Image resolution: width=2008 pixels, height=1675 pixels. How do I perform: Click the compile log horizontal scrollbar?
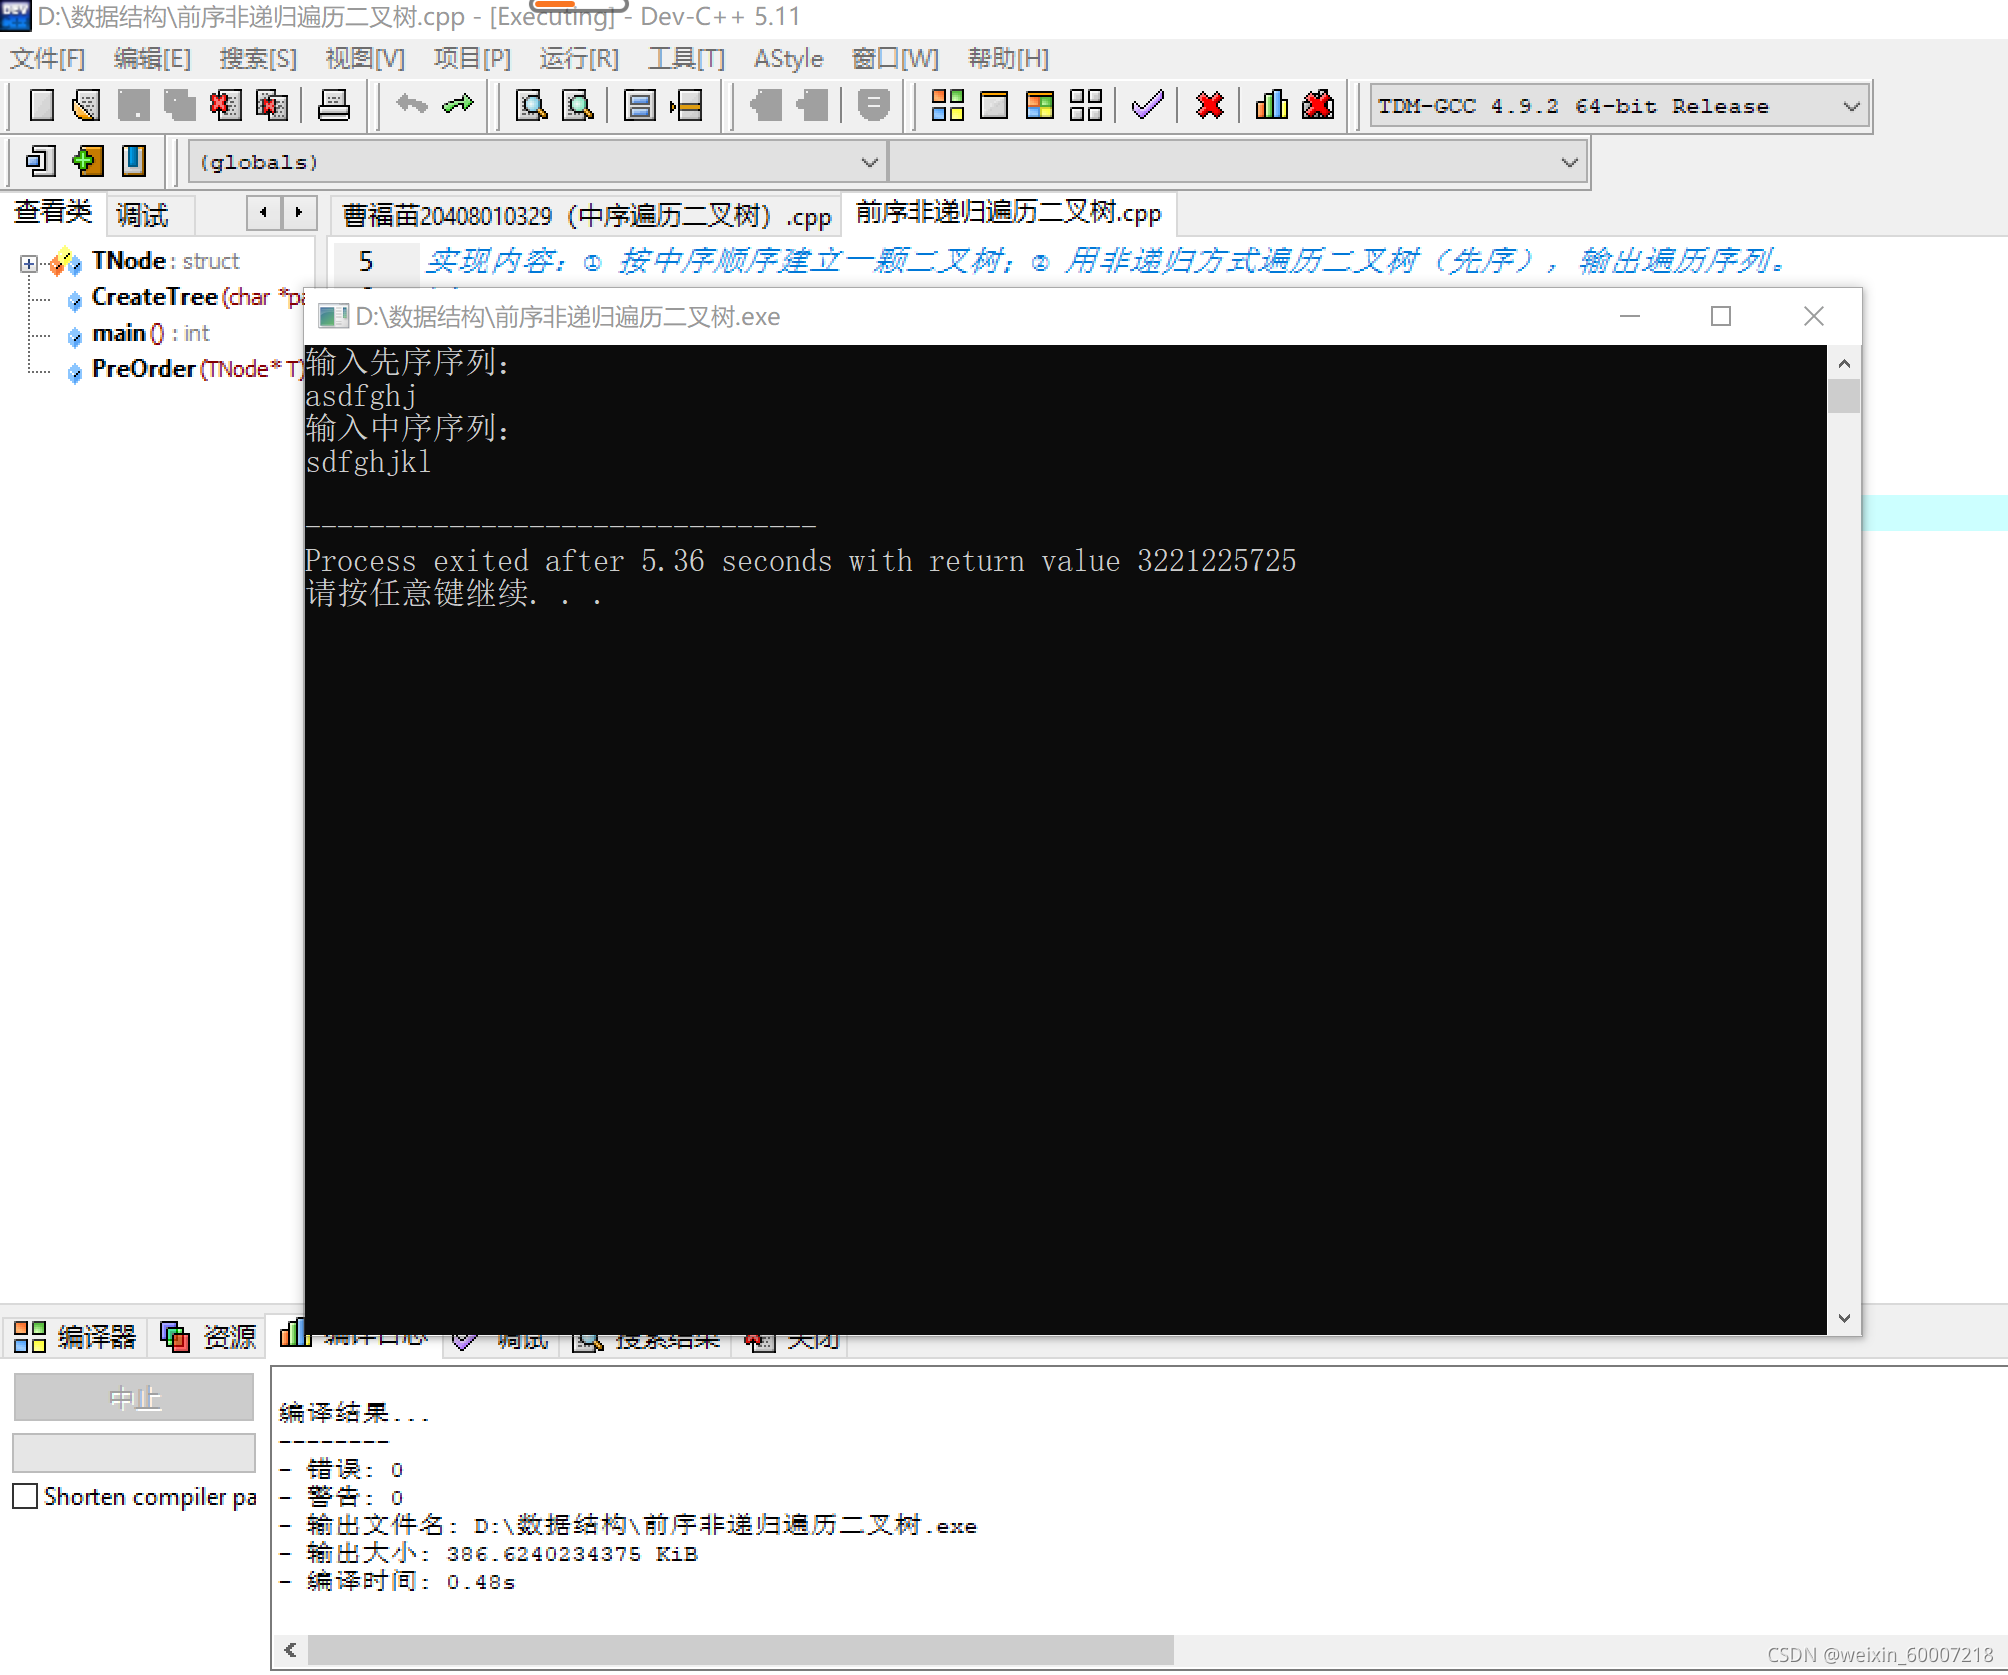click(x=740, y=1650)
